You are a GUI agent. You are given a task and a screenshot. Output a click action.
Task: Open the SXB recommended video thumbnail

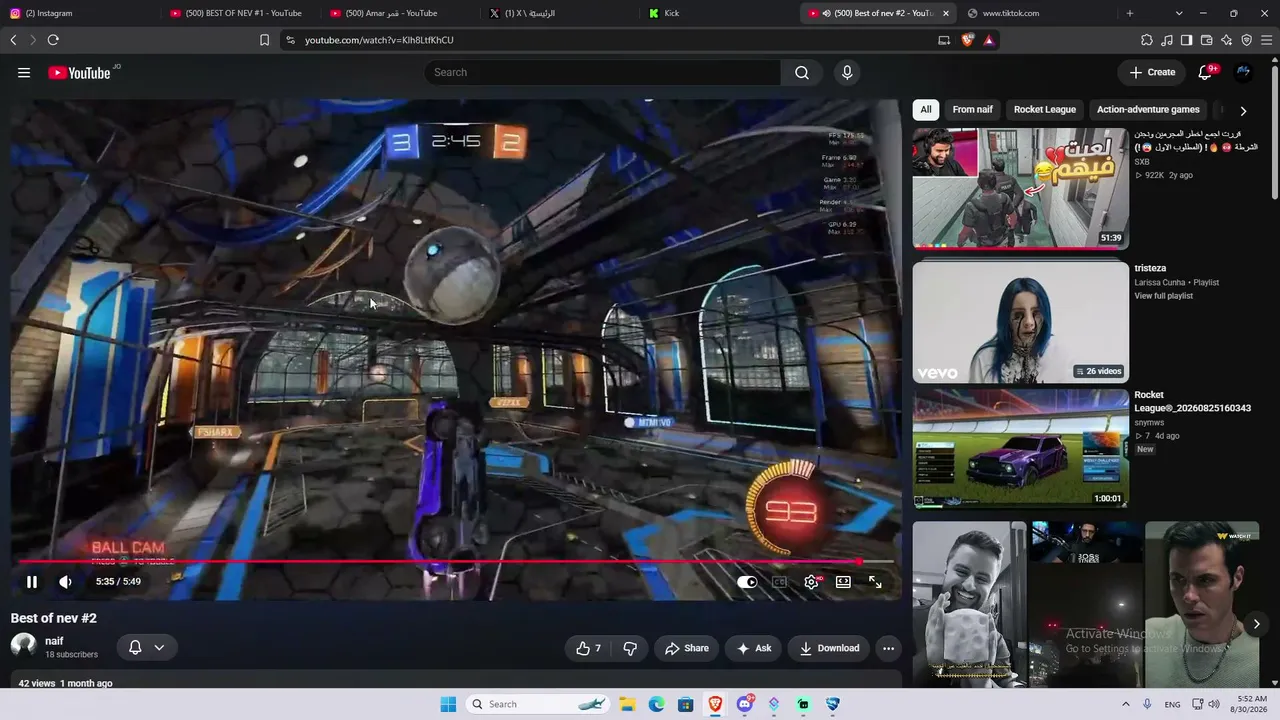pos(1020,188)
